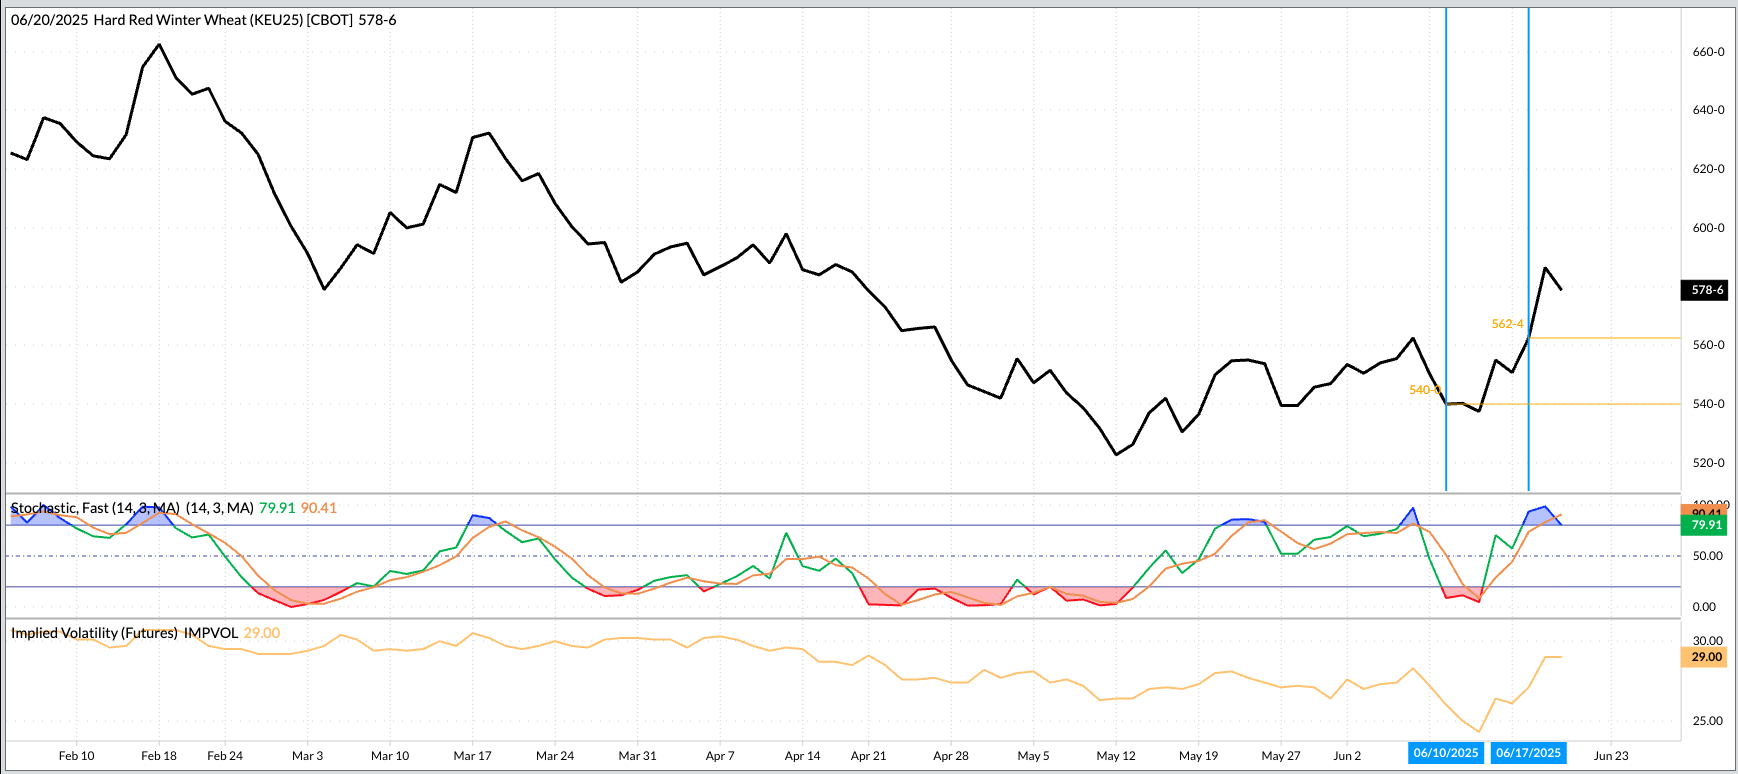This screenshot has height=774, width=1738.
Task: Click the green 79.91 stochastic axis tag
Action: [1706, 525]
